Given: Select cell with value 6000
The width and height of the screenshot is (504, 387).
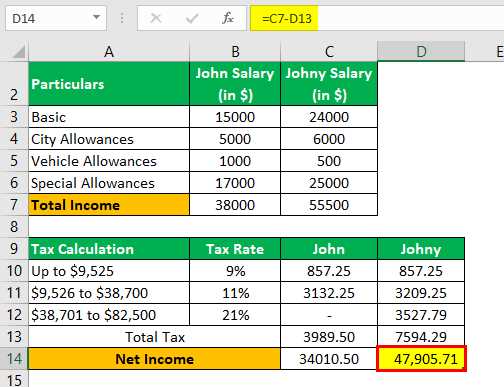Looking at the screenshot, I should (x=329, y=139).
